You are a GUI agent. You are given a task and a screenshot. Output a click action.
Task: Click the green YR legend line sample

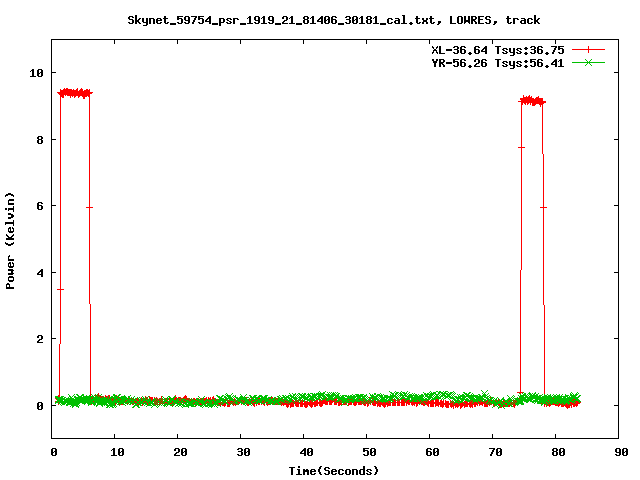pyautogui.click(x=588, y=63)
